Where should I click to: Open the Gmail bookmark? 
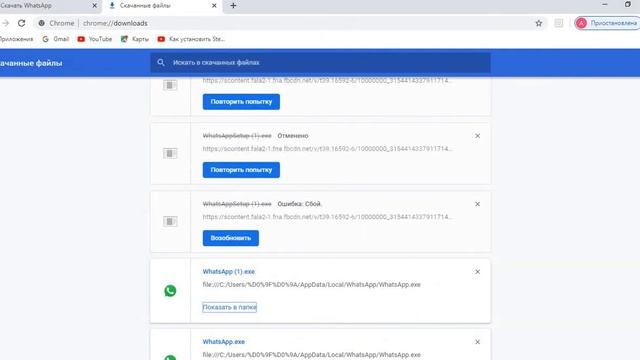[x=56, y=39]
